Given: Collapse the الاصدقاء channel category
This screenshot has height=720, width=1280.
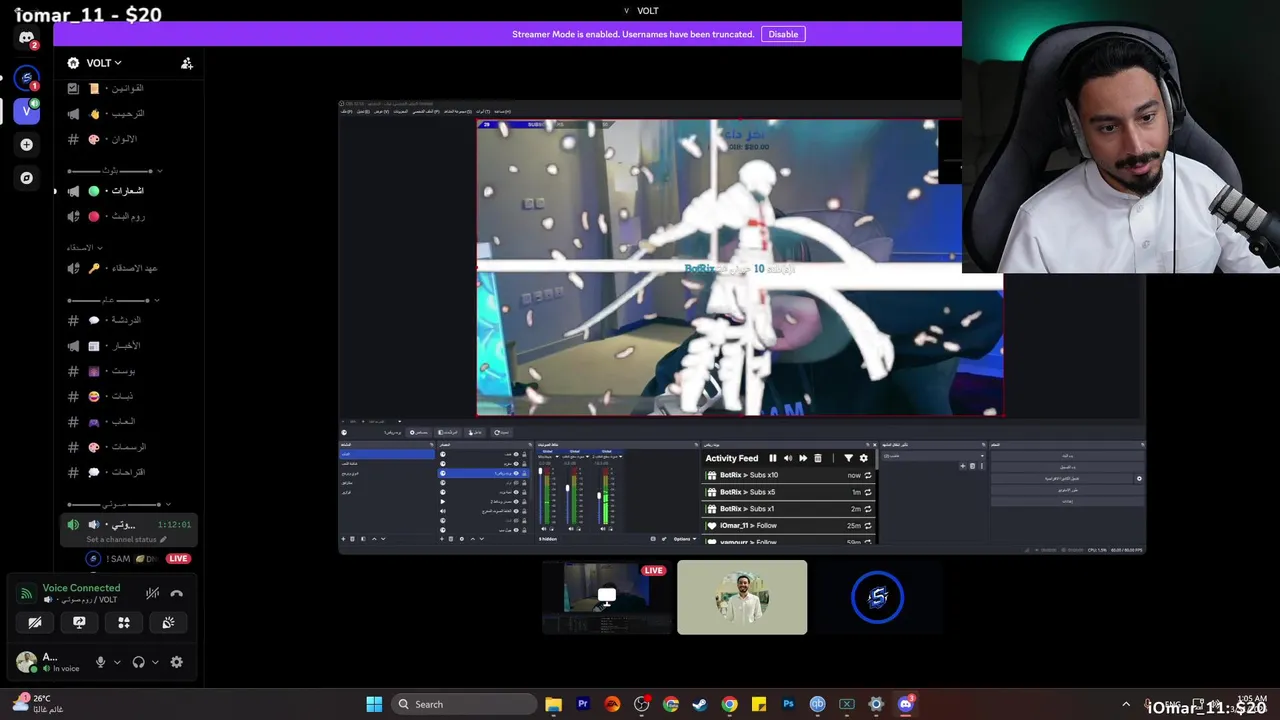Looking at the screenshot, I should 84,247.
